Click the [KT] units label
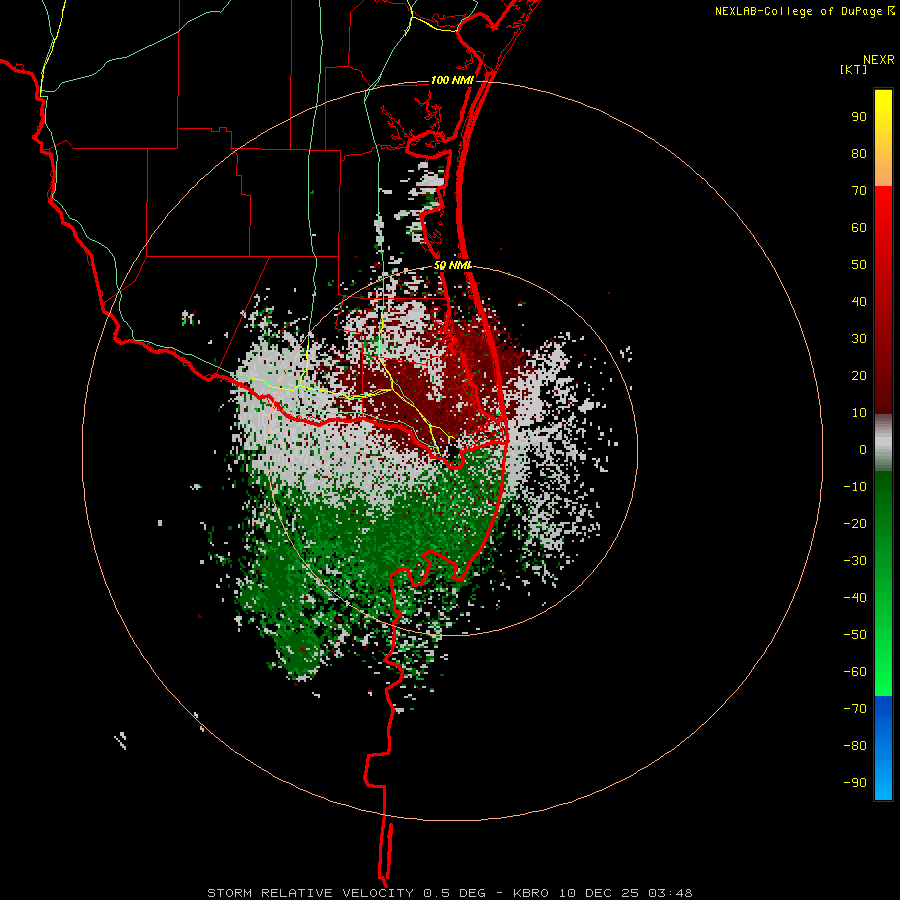This screenshot has height=900, width=900. point(854,69)
